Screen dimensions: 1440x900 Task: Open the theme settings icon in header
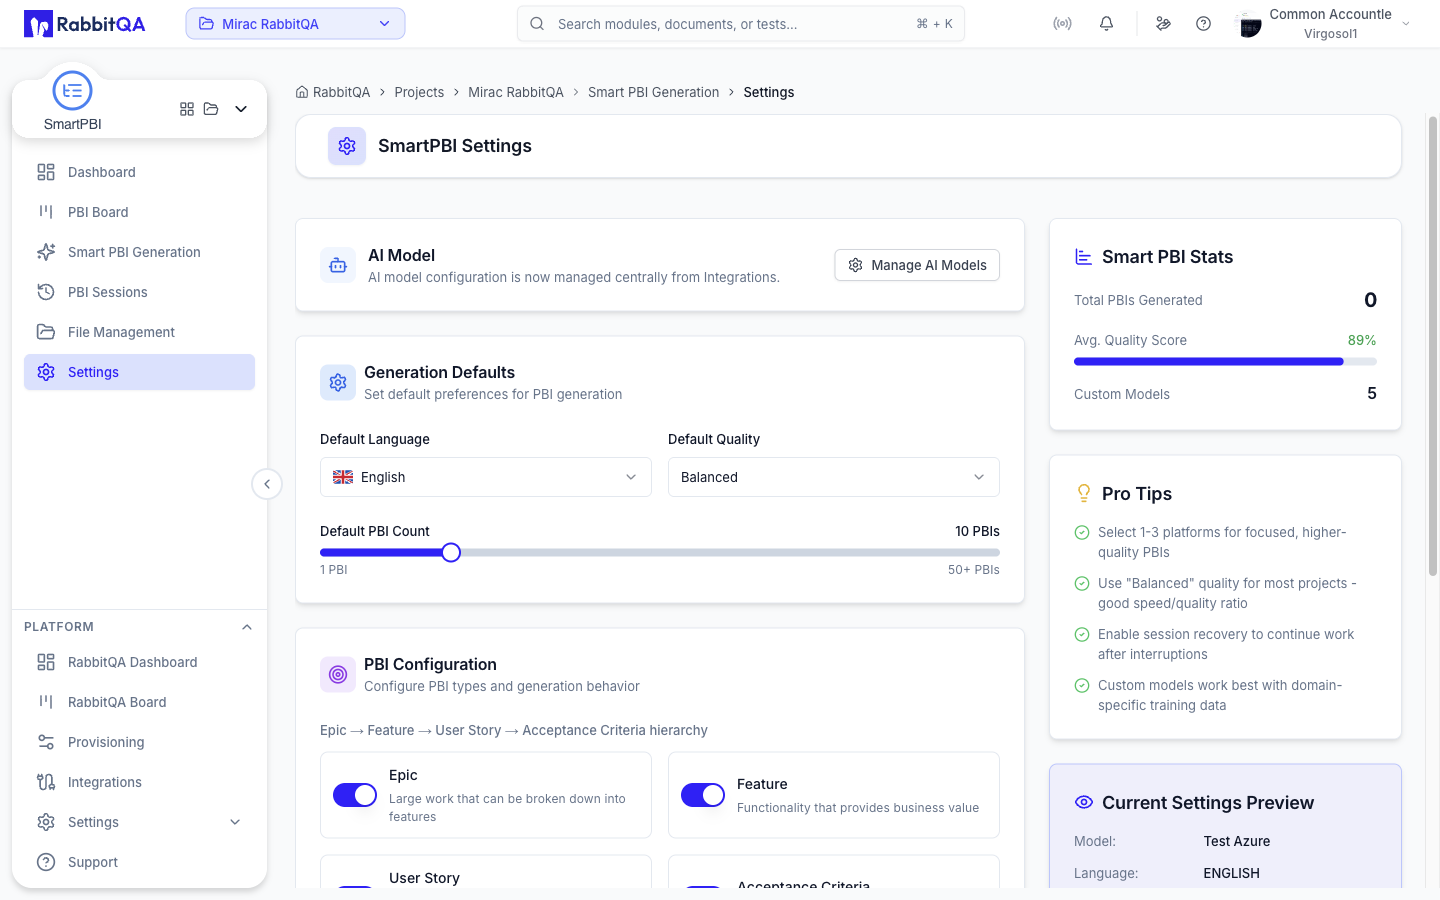coord(1163,23)
